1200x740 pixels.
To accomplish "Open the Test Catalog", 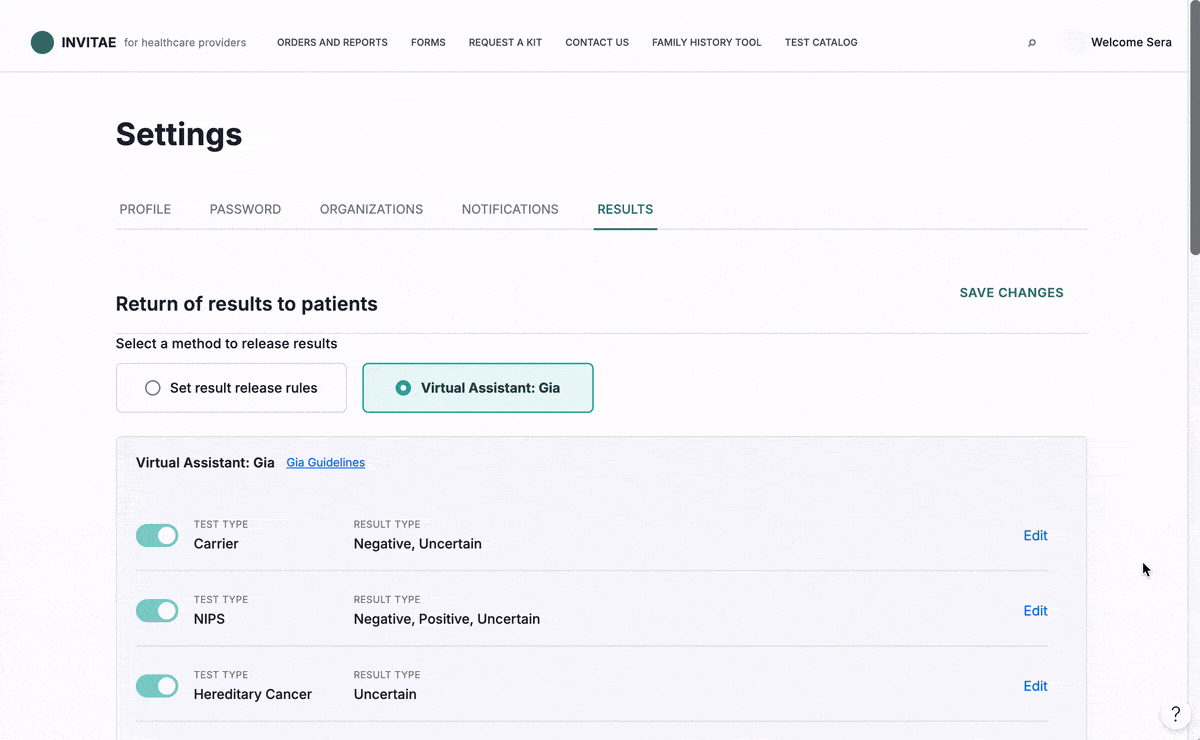I will 821,43.
